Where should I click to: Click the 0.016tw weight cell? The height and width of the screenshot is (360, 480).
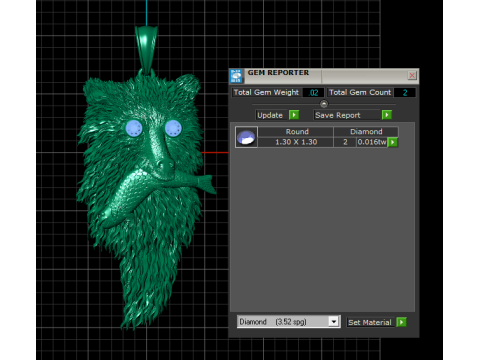(372, 142)
